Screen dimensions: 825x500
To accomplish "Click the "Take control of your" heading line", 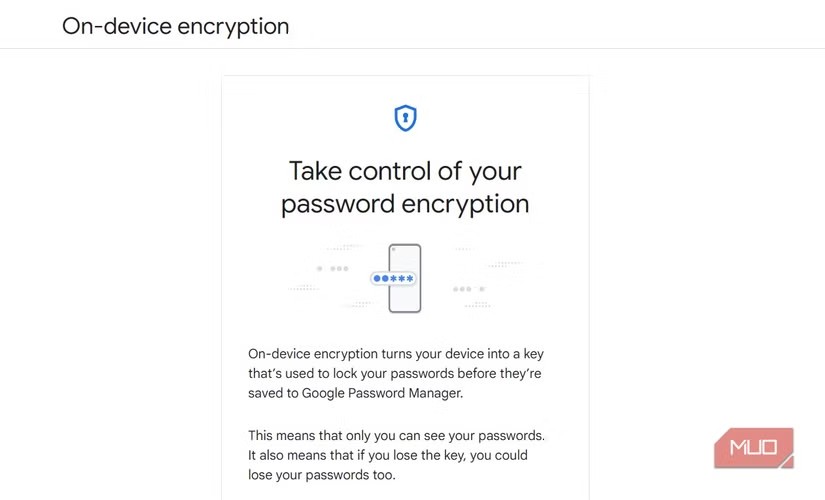I will pyautogui.click(x=405, y=170).
